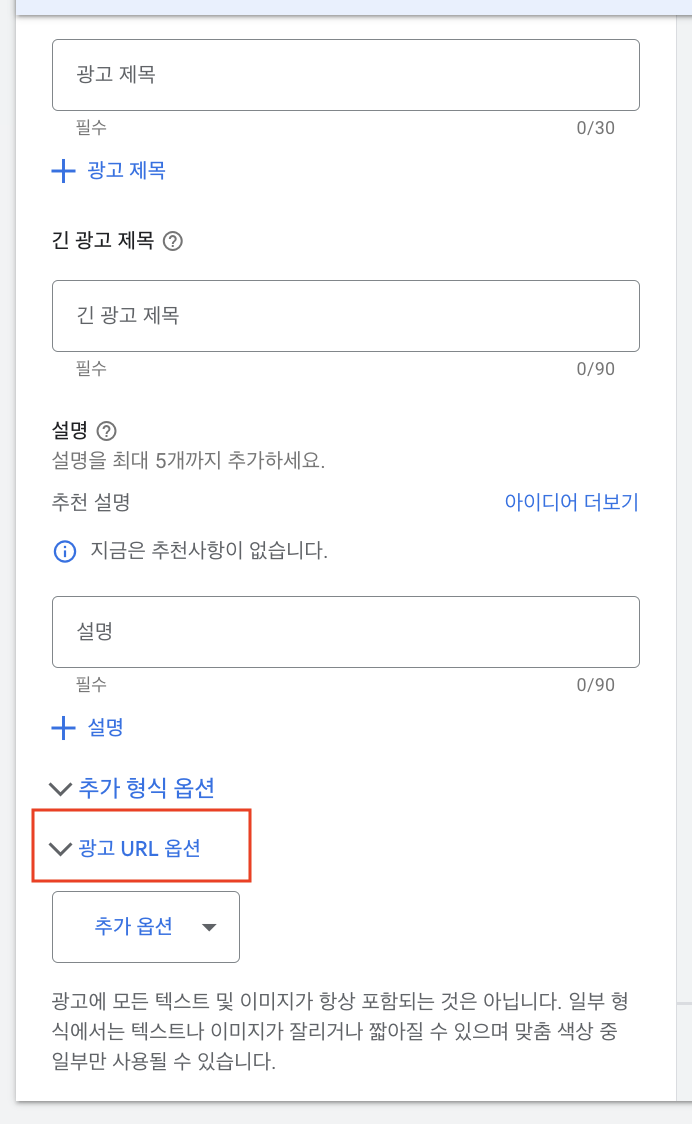Click the plus icon to add another 설명
The height and width of the screenshot is (1124, 692).
62,728
